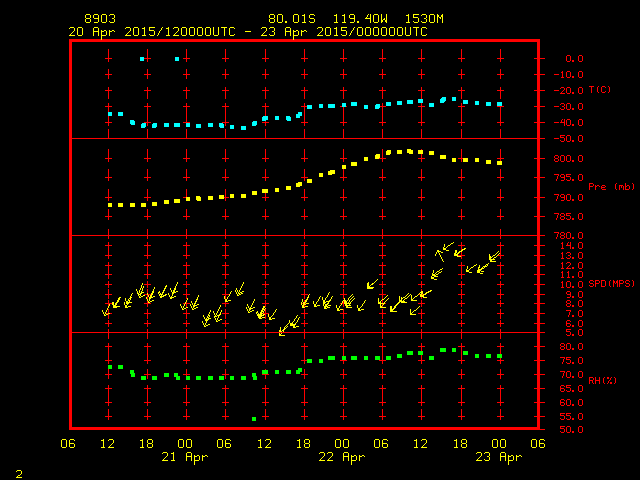Click the 9.0 wind speed tick value
The height and width of the screenshot is (480, 640).
(574, 295)
